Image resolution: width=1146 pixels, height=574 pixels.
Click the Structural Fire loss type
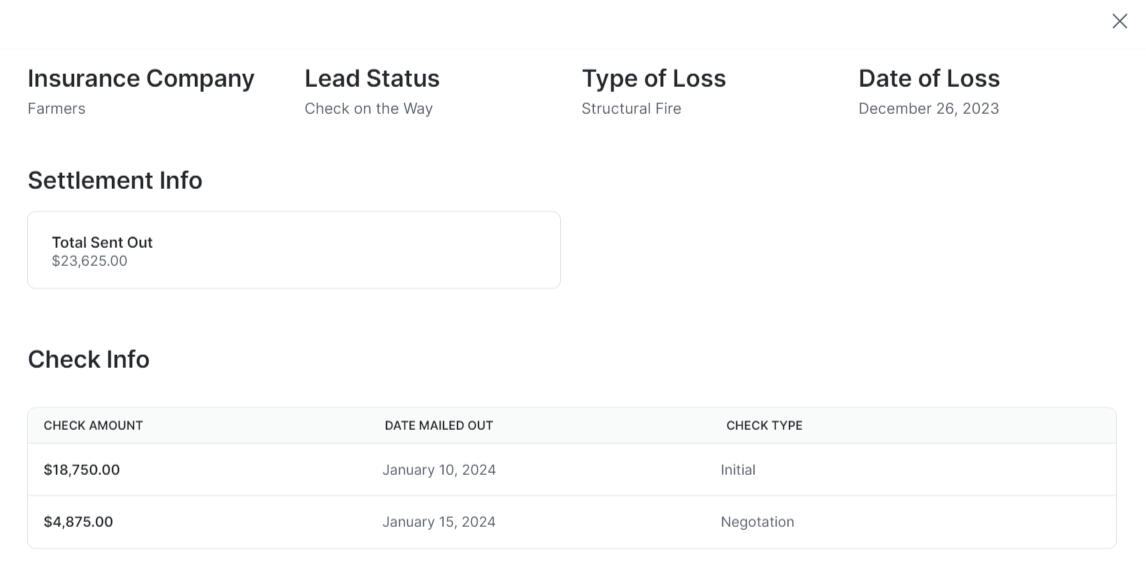[x=631, y=108]
